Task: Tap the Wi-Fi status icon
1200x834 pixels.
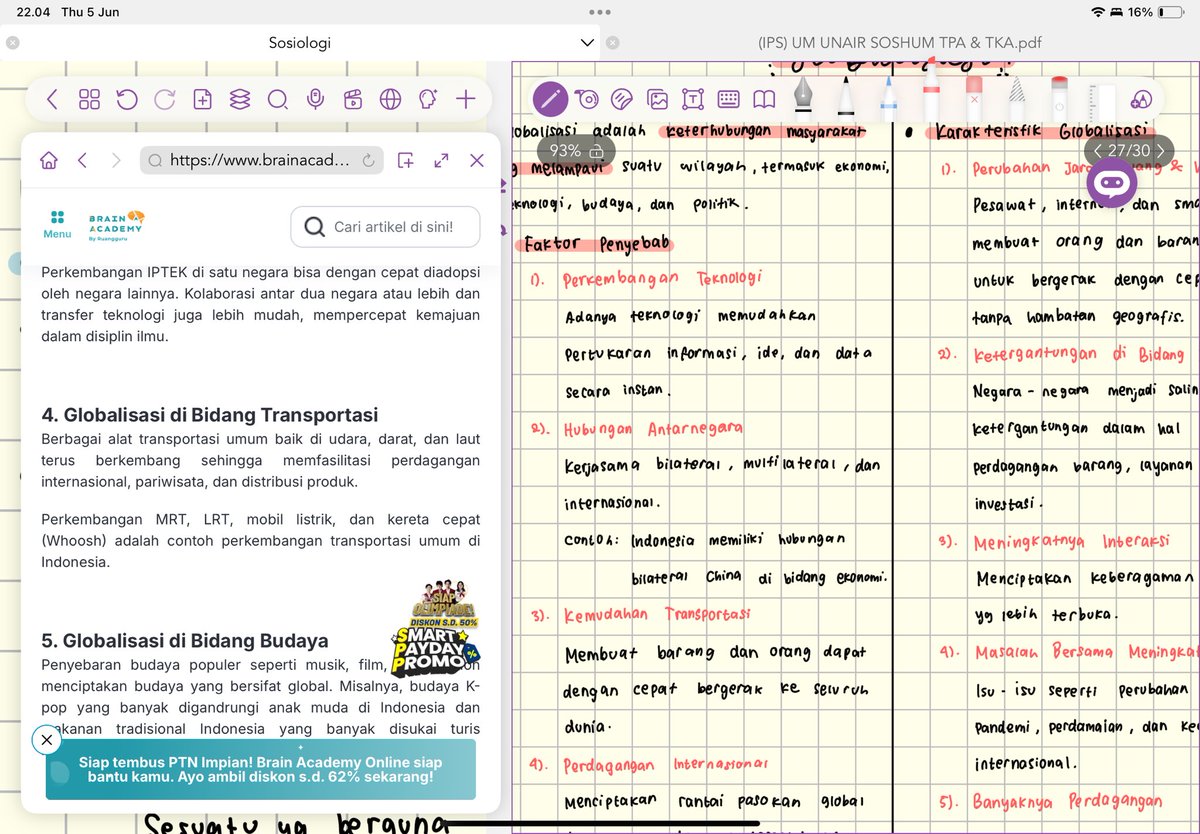Action: [x=1099, y=12]
